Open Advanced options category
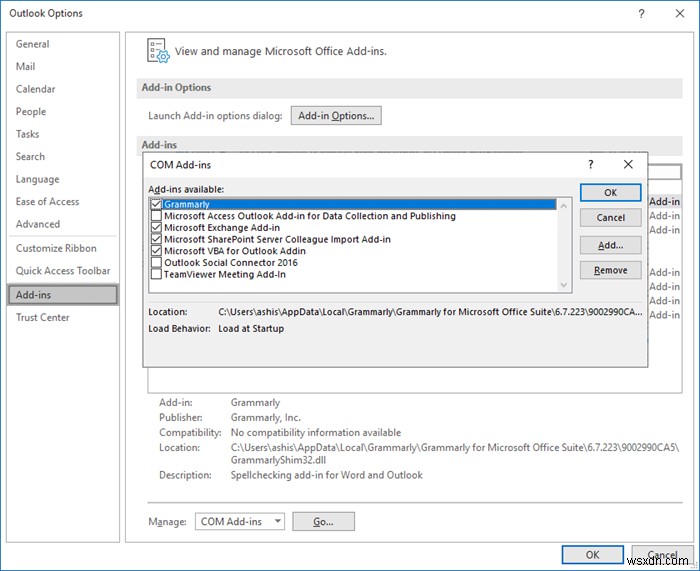The image size is (700, 571). pyautogui.click(x=38, y=224)
